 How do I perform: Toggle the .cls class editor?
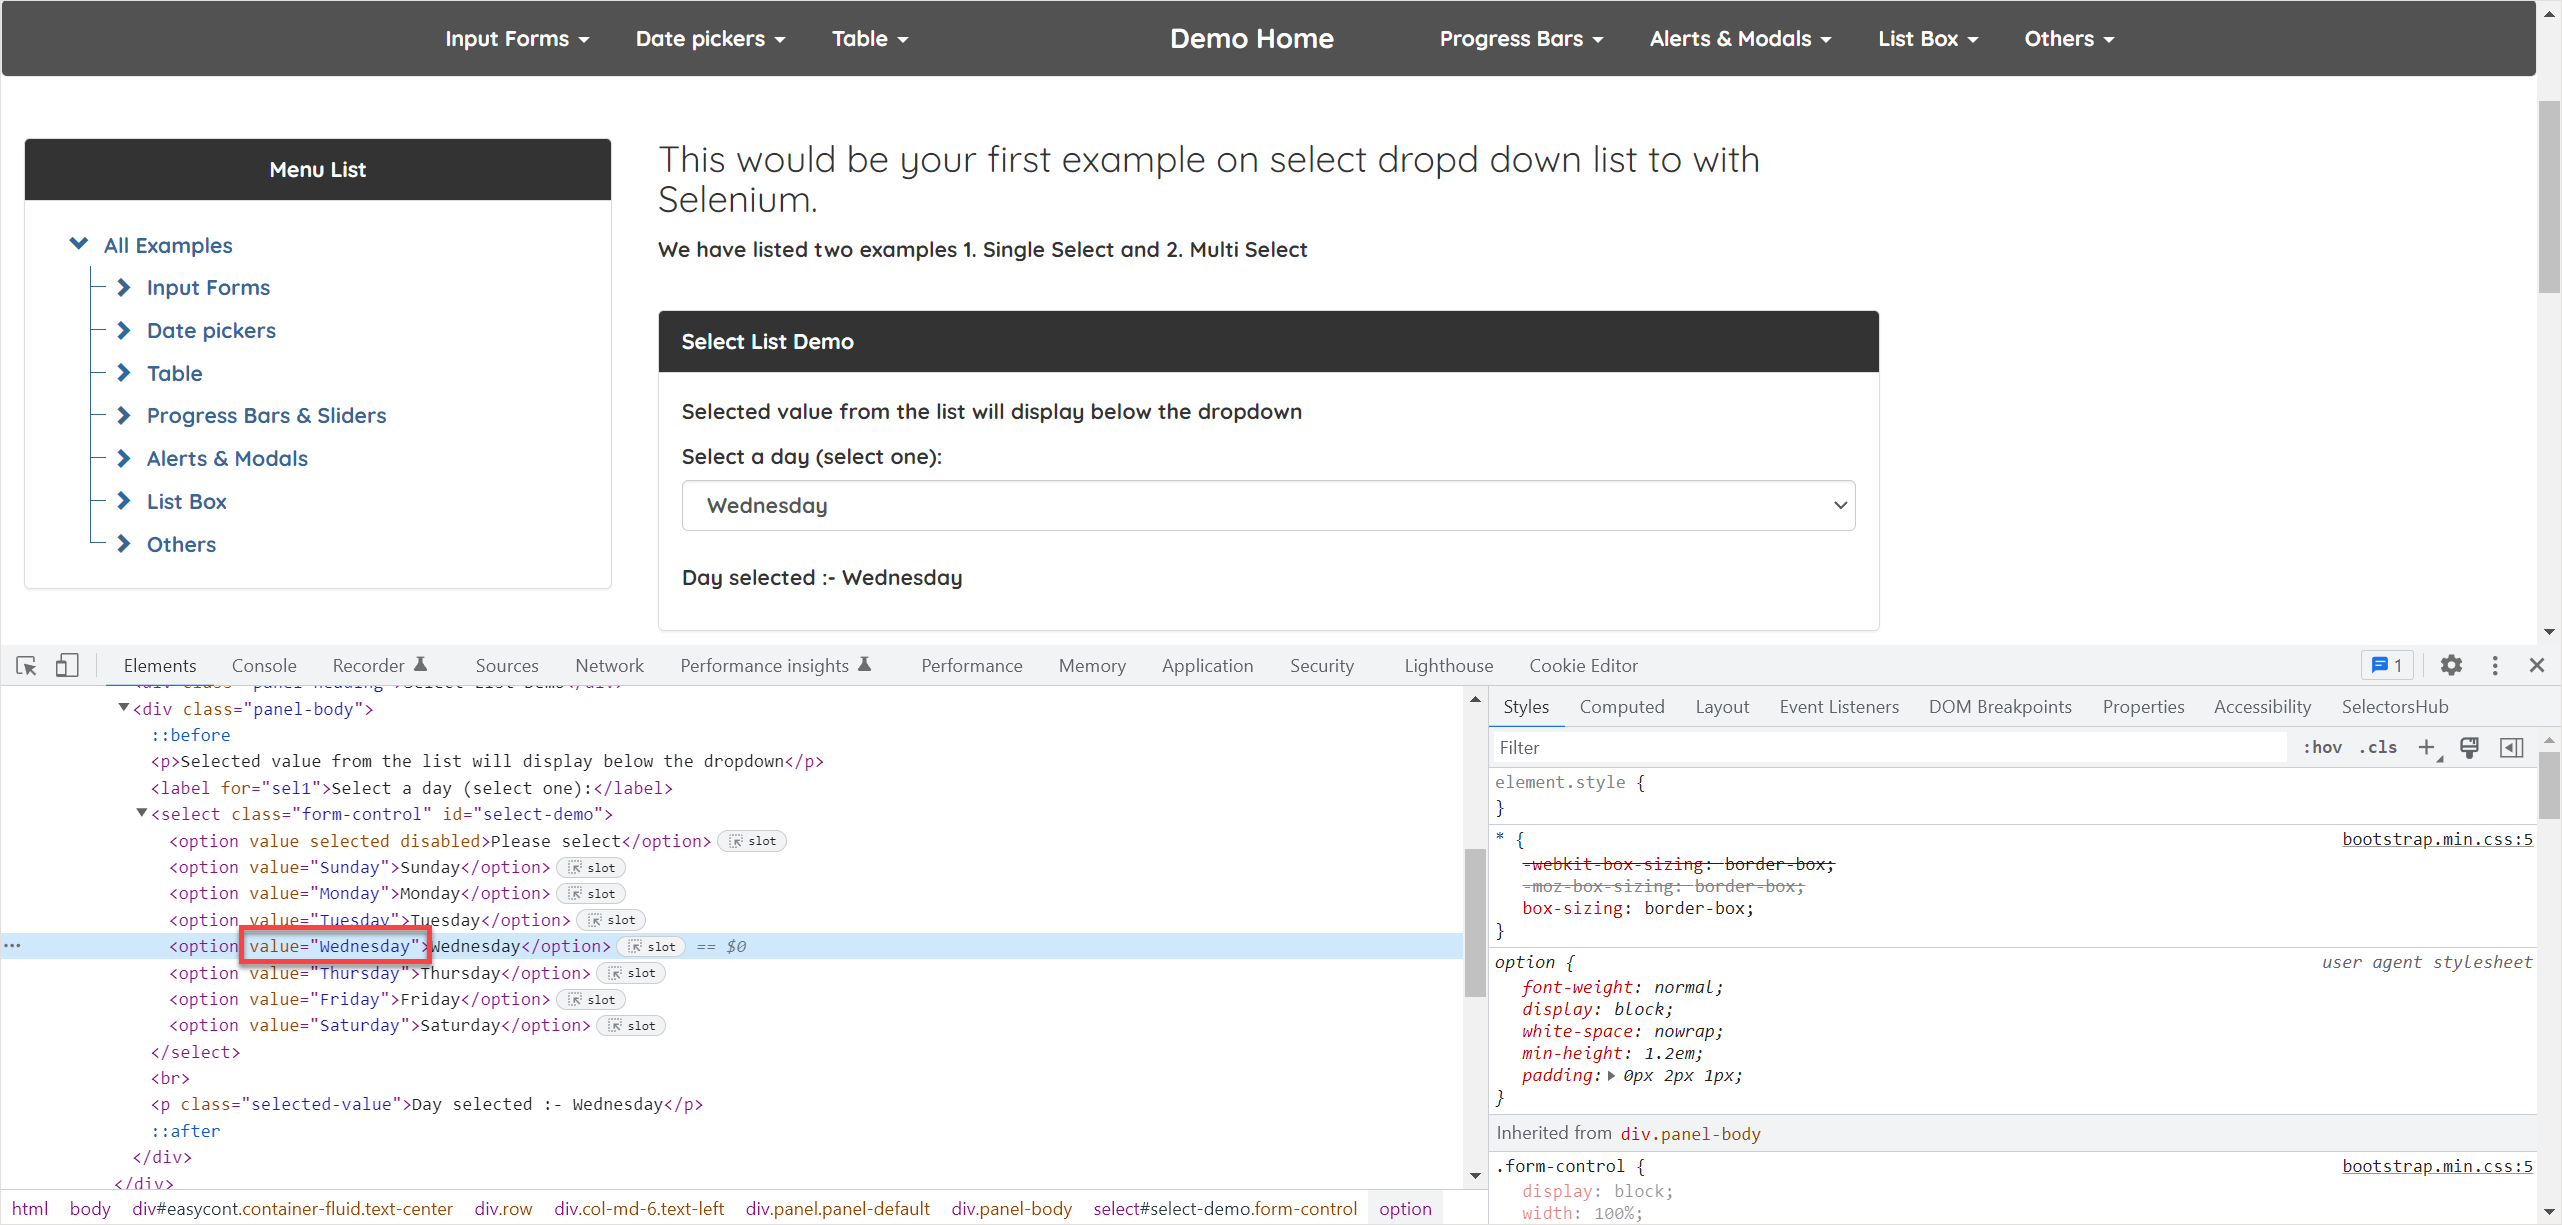[2378, 748]
